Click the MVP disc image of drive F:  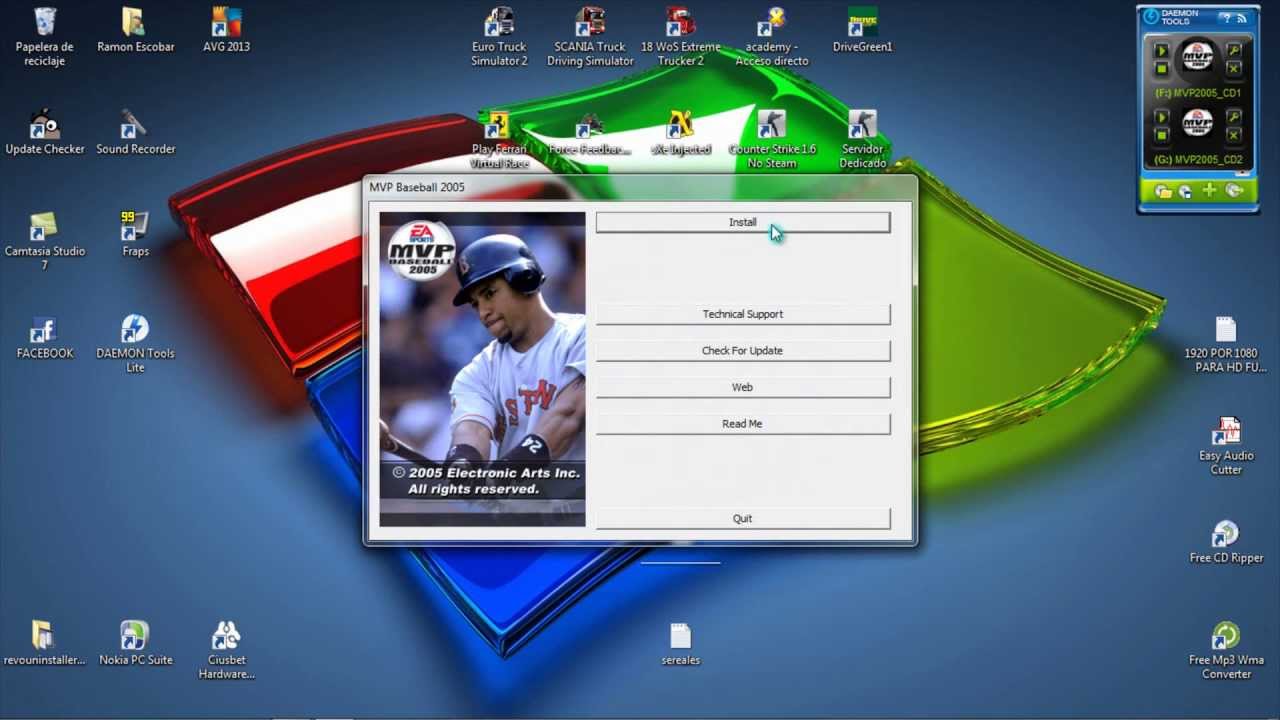point(1197,57)
